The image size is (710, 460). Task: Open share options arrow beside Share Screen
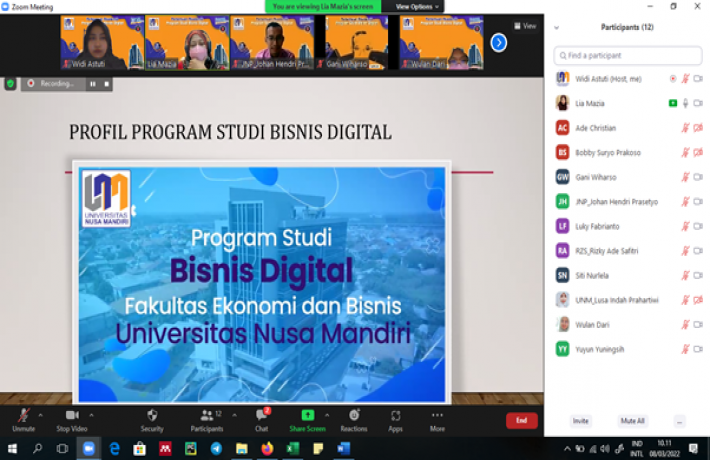tap(327, 415)
